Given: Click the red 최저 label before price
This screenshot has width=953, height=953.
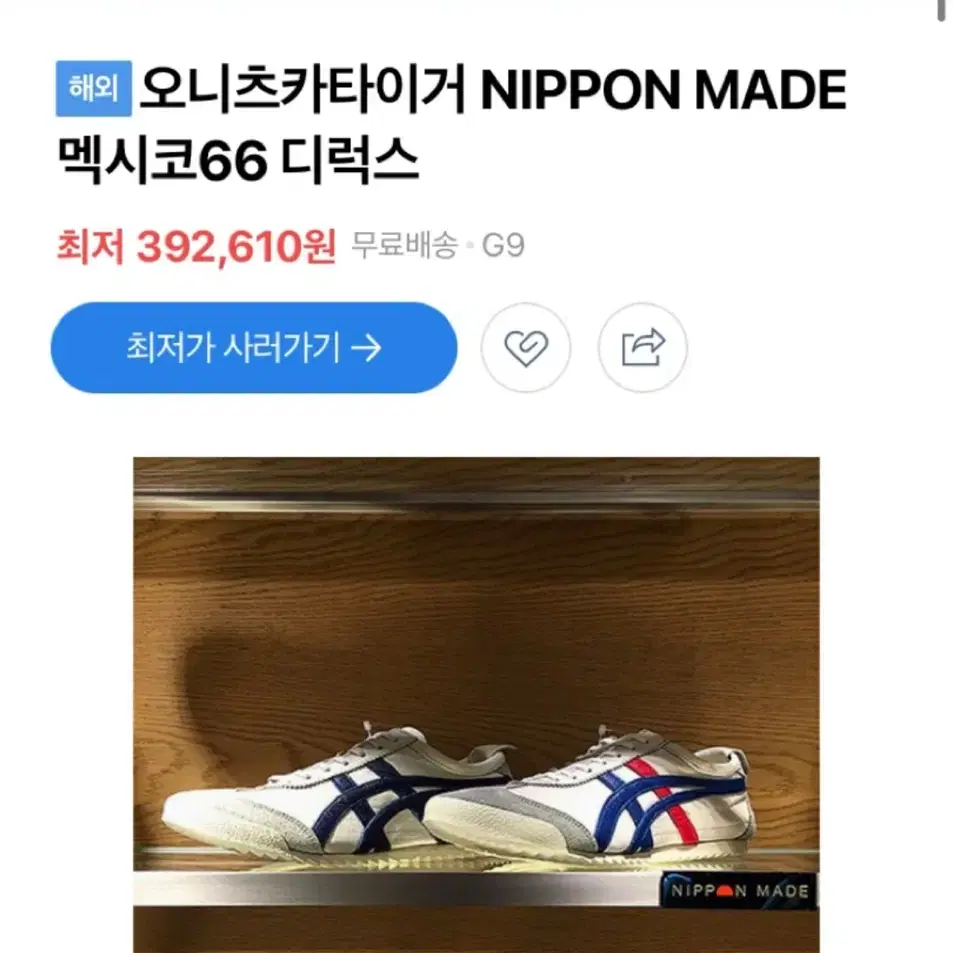Looking at the screenshot, I should pos(91,247).
